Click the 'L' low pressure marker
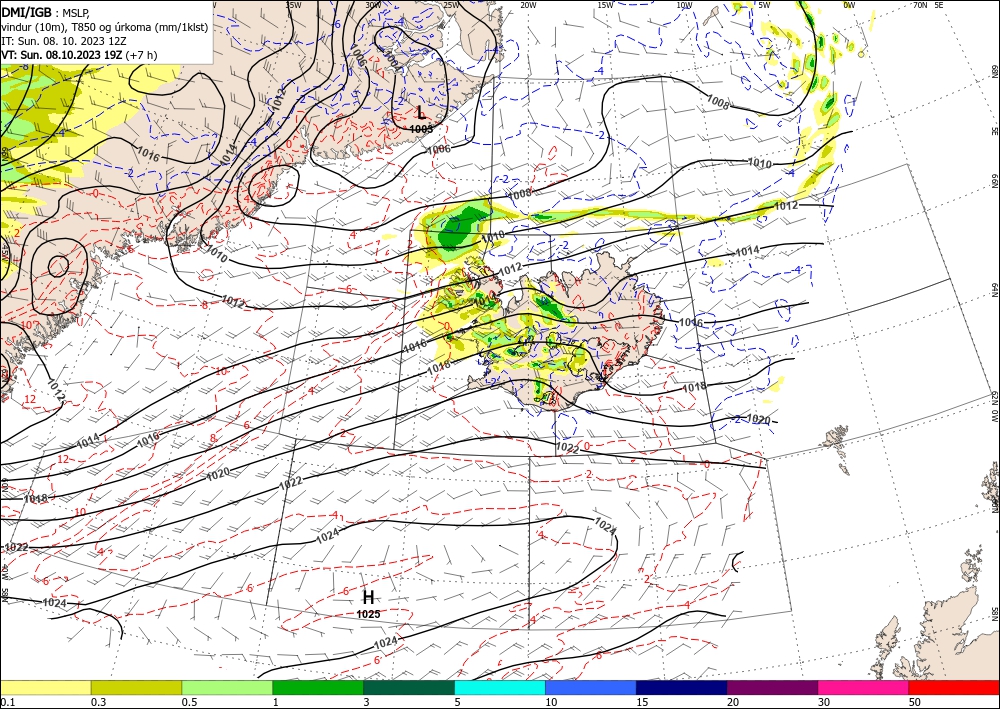1000x709 pixels. (421, 113)
